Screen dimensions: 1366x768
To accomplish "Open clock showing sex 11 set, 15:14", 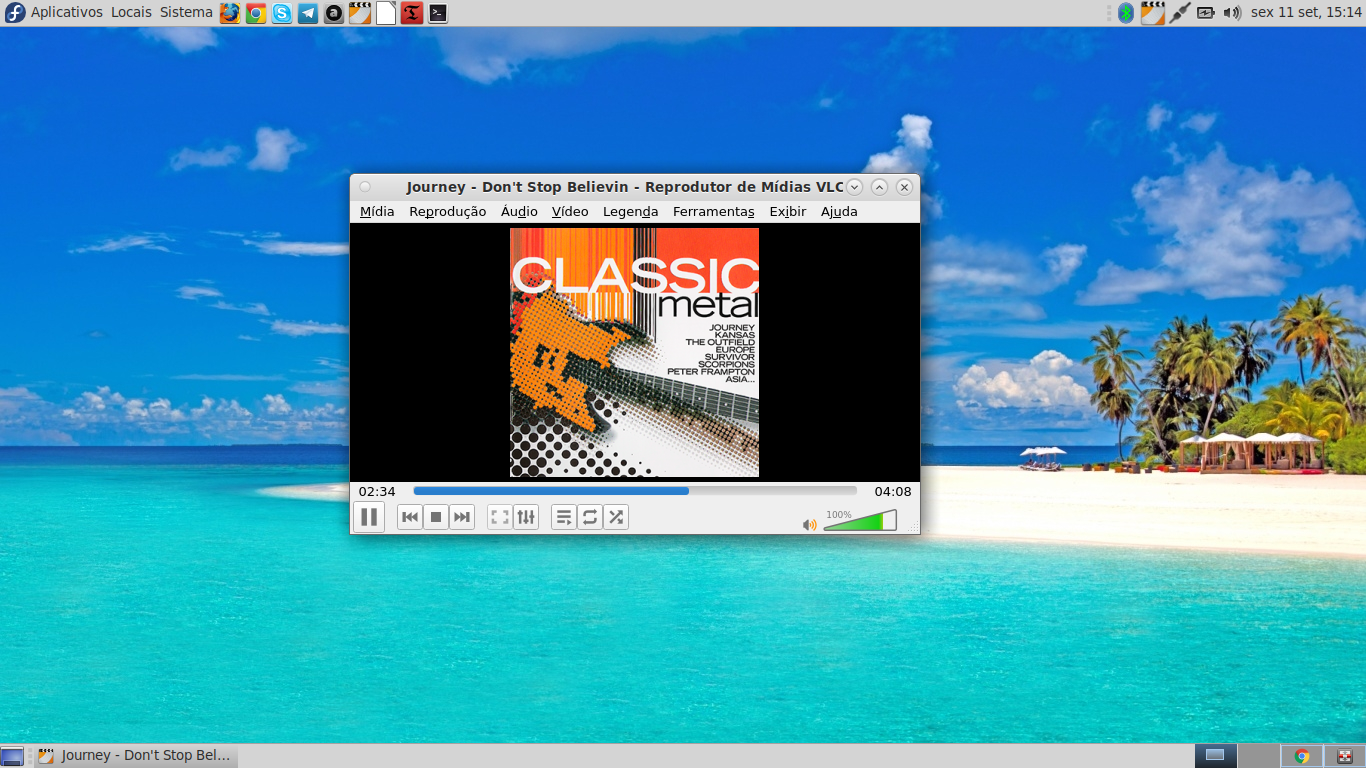I will point(1306,12).
